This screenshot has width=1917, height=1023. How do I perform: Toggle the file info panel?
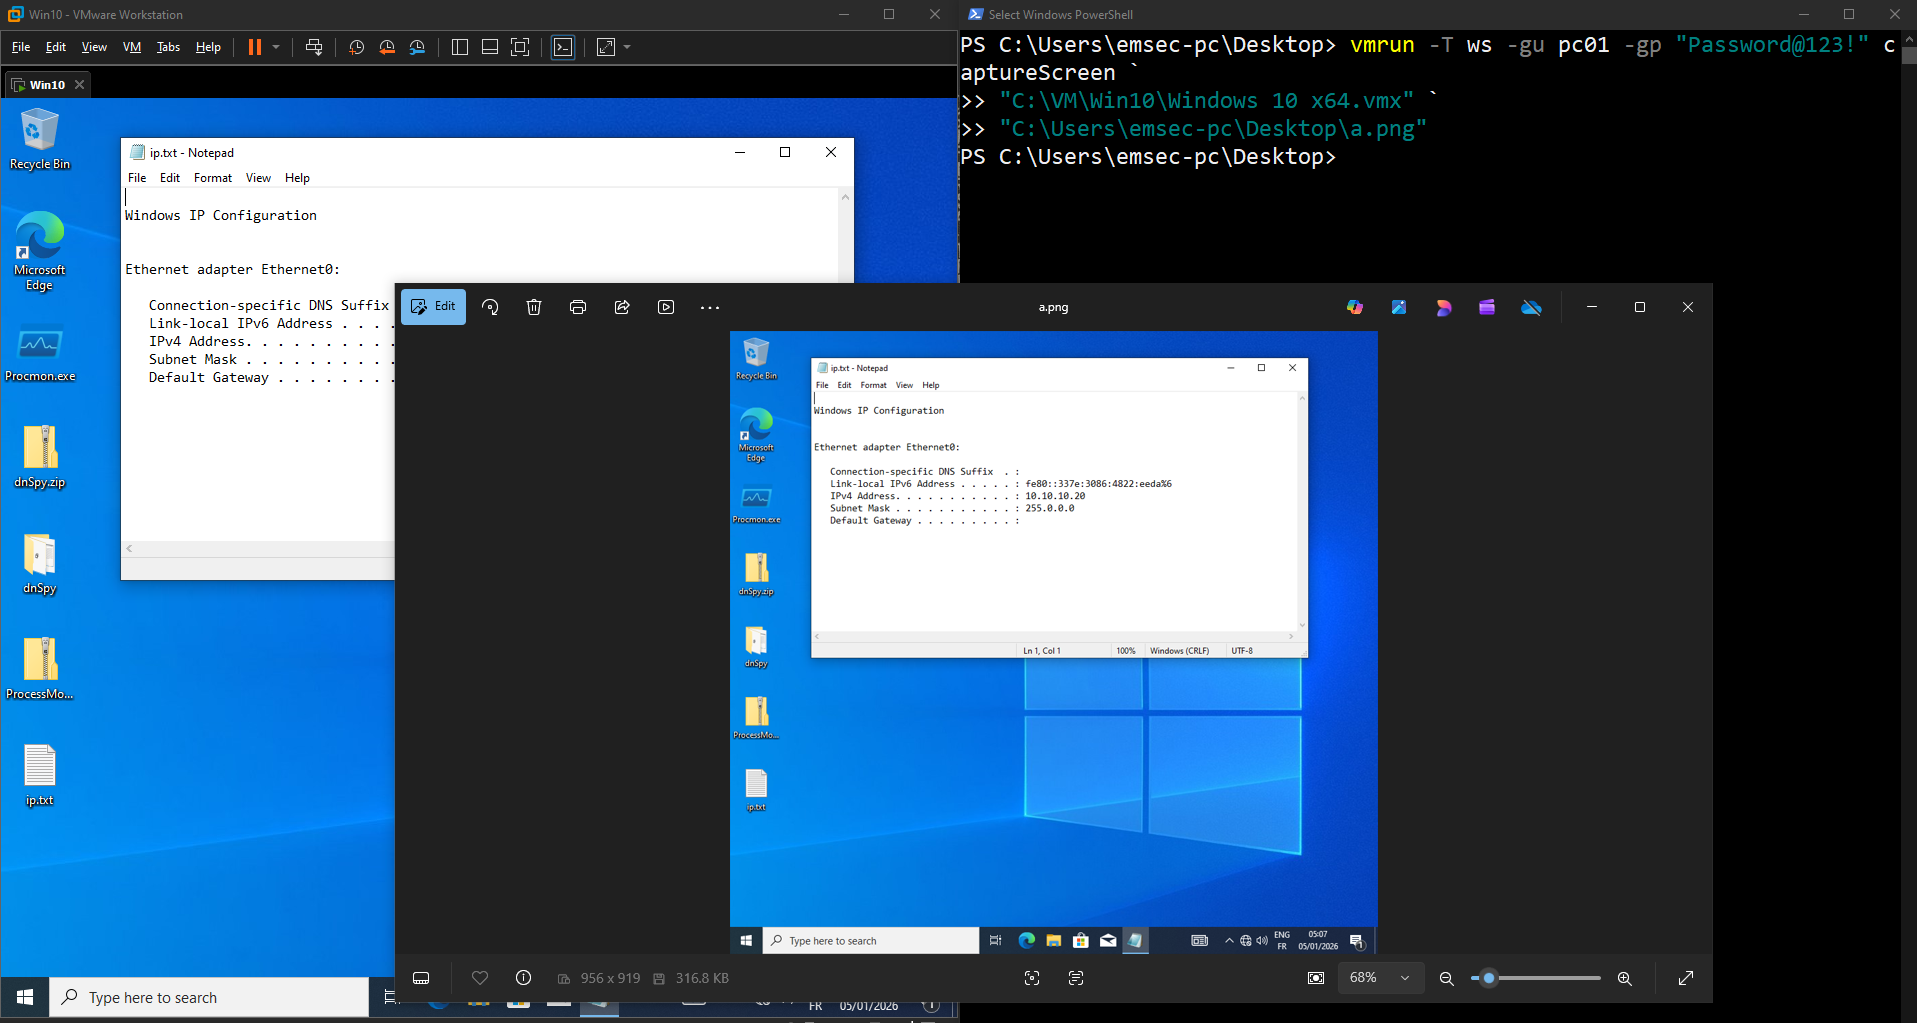point(523,978)
